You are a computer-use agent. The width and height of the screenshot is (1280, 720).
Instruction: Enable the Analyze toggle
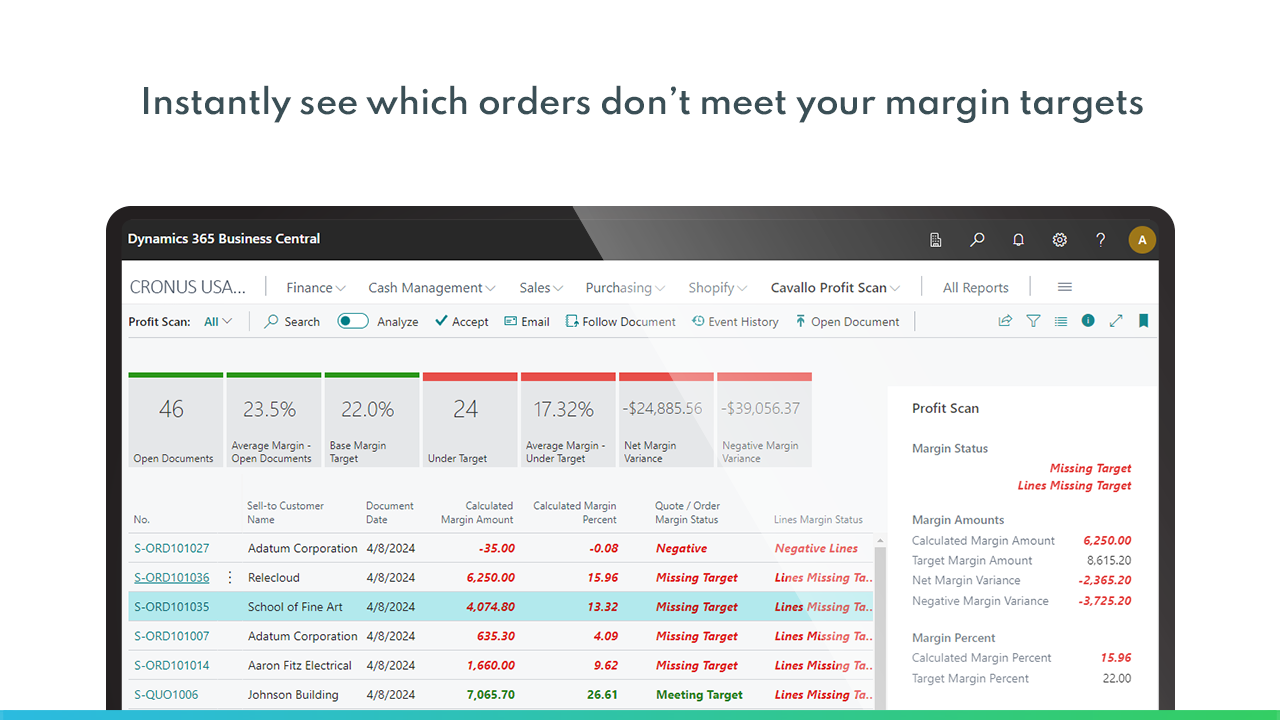click(x=352, y=321)
